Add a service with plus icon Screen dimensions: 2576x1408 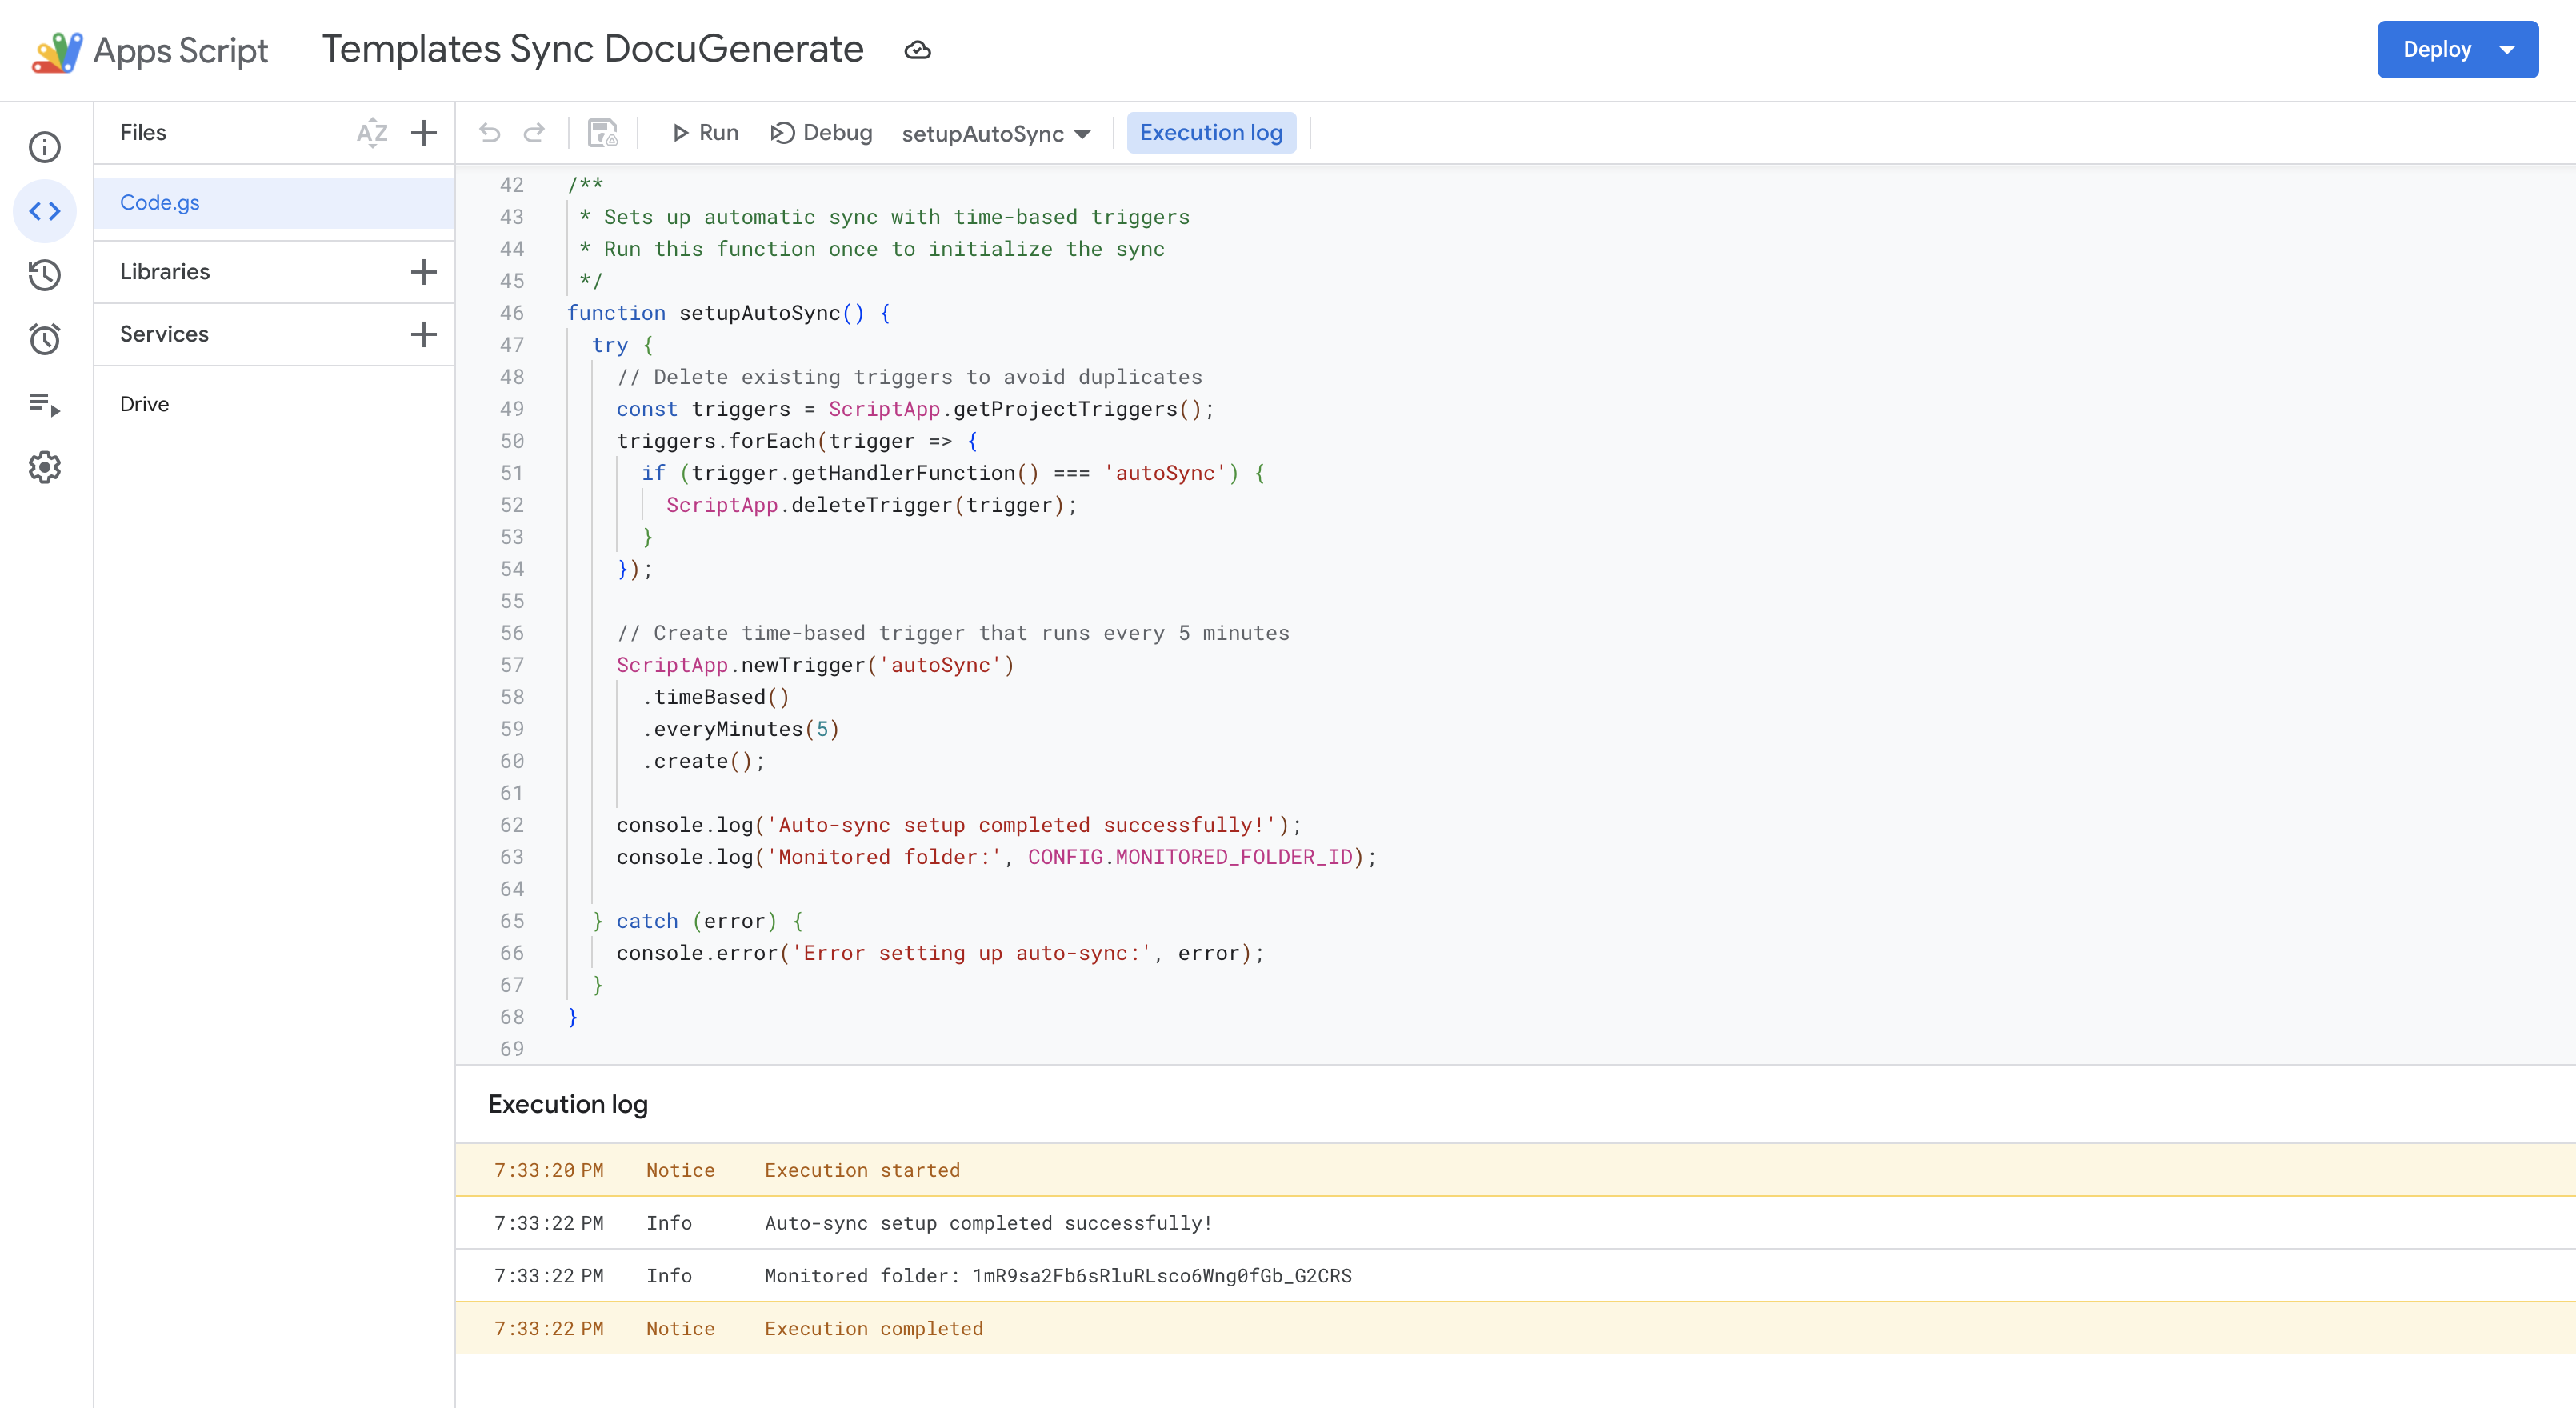[x=424, y=334]
